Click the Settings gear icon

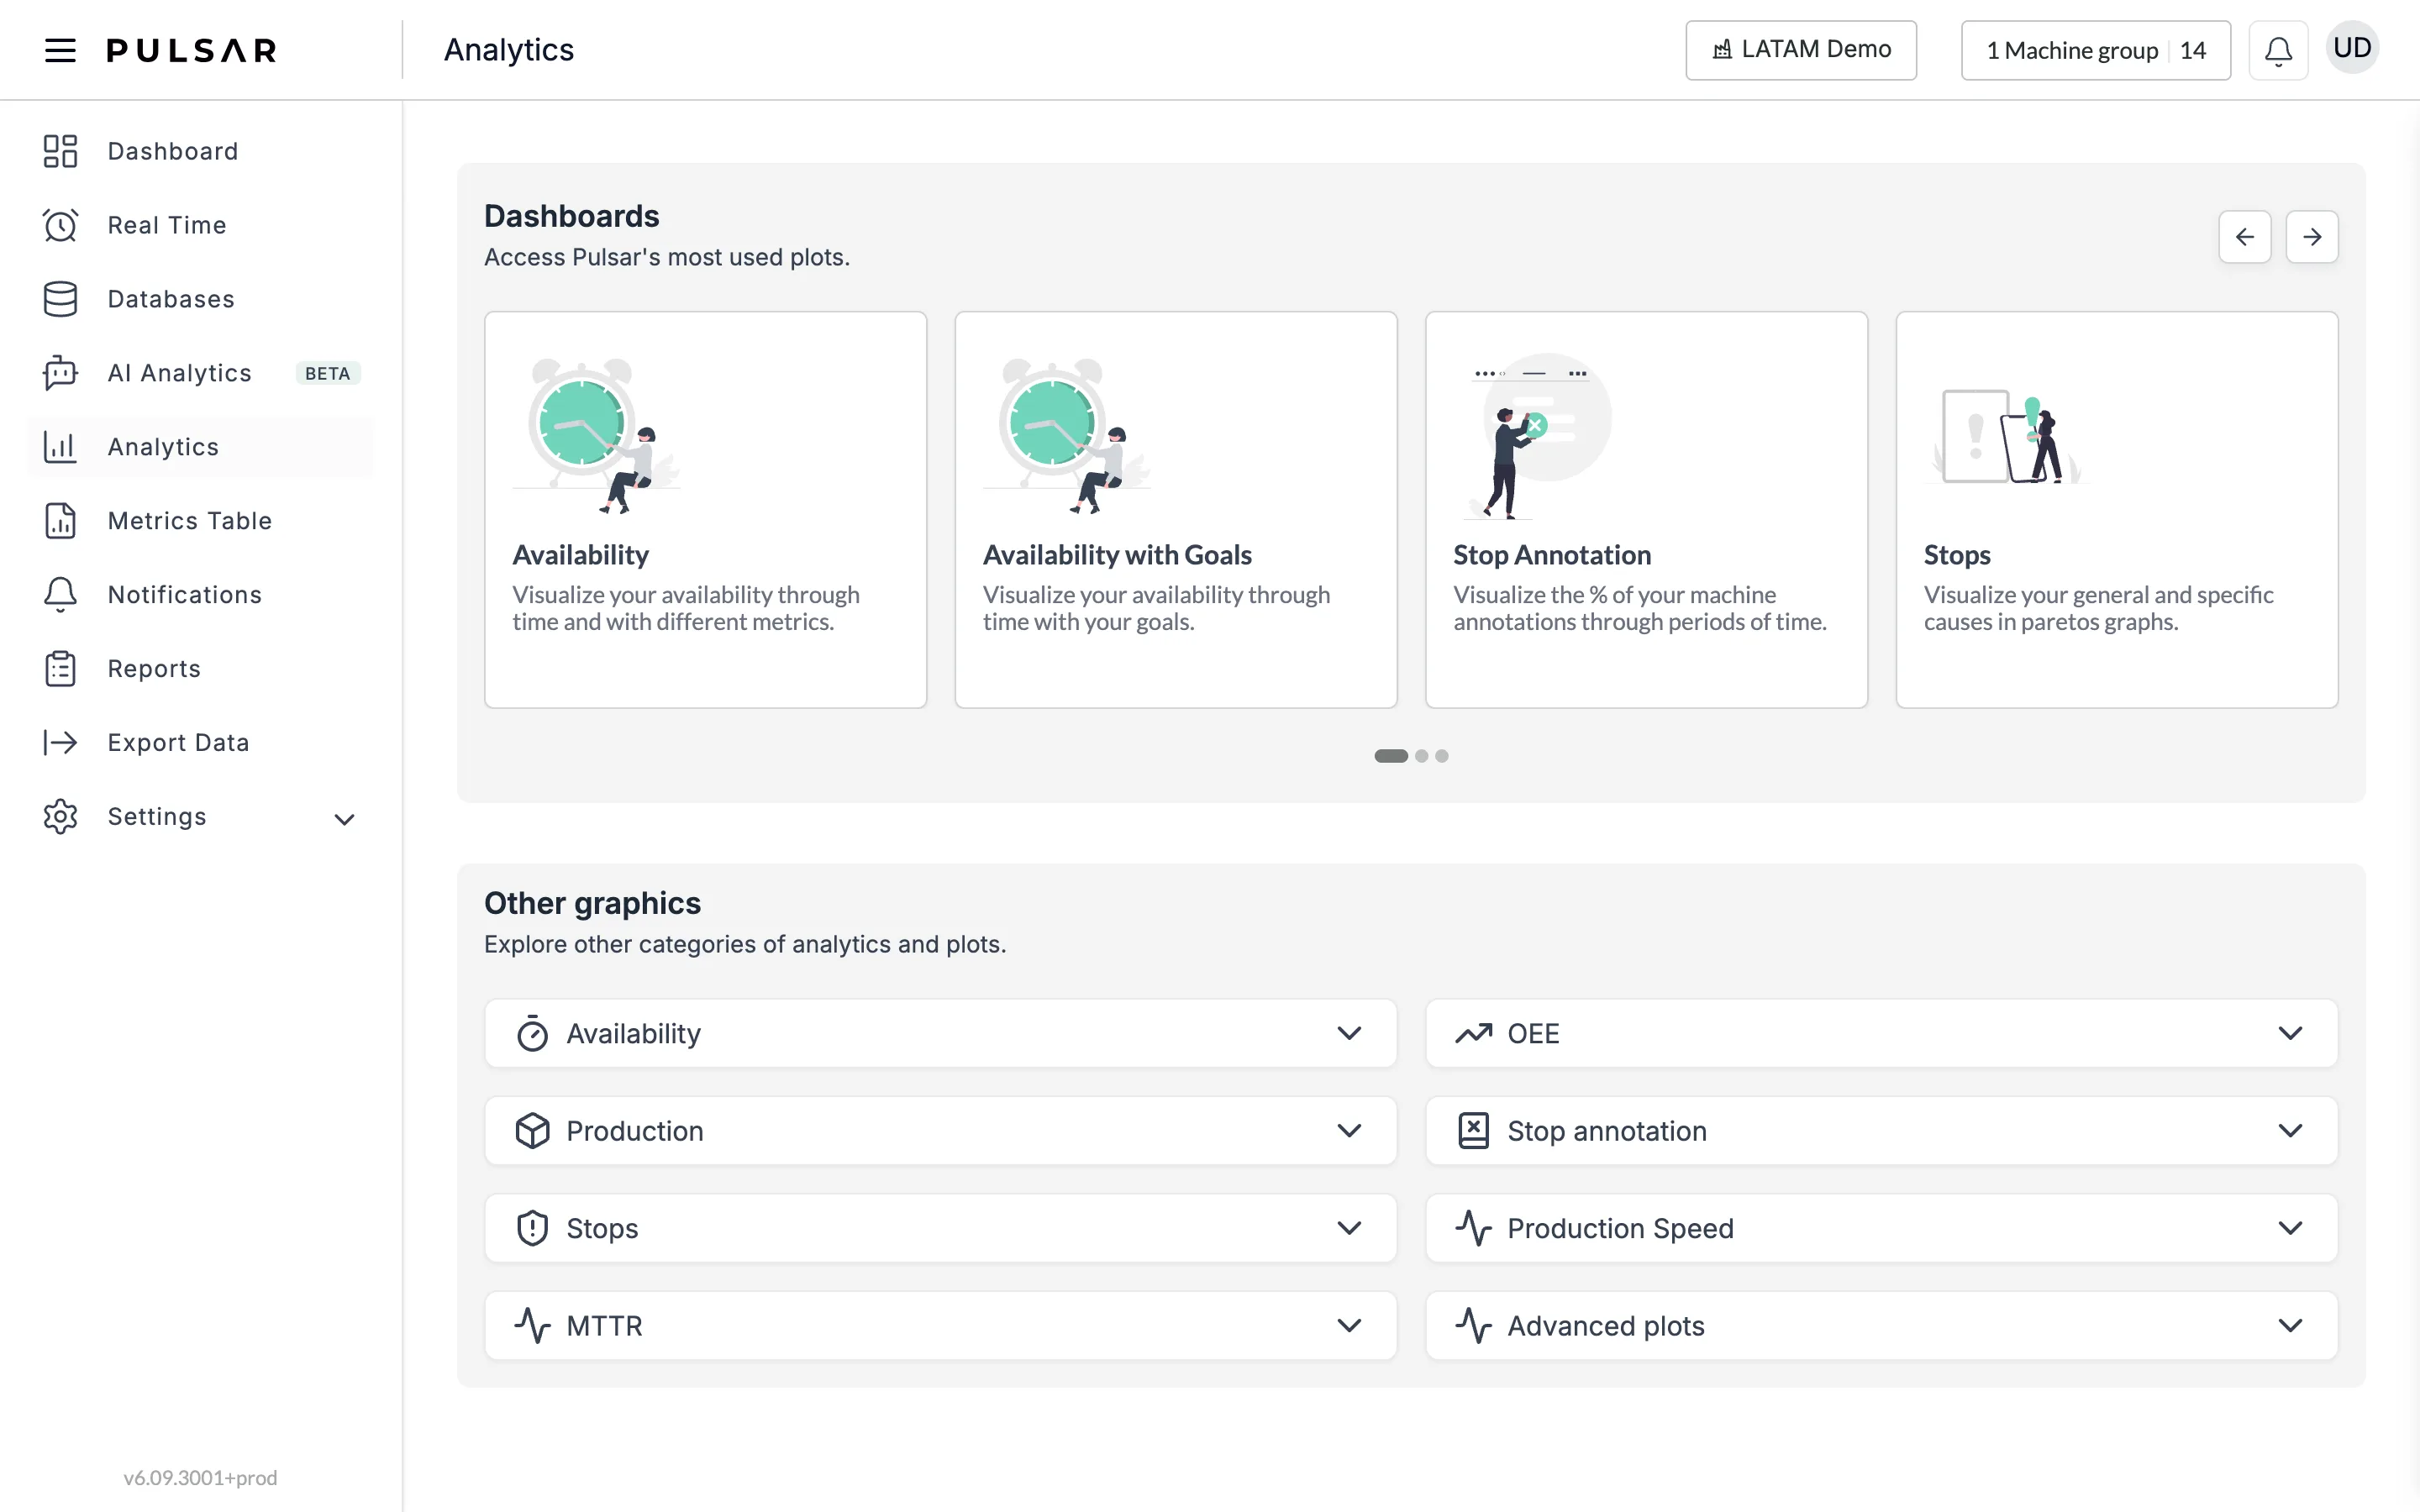pos(60,816)
